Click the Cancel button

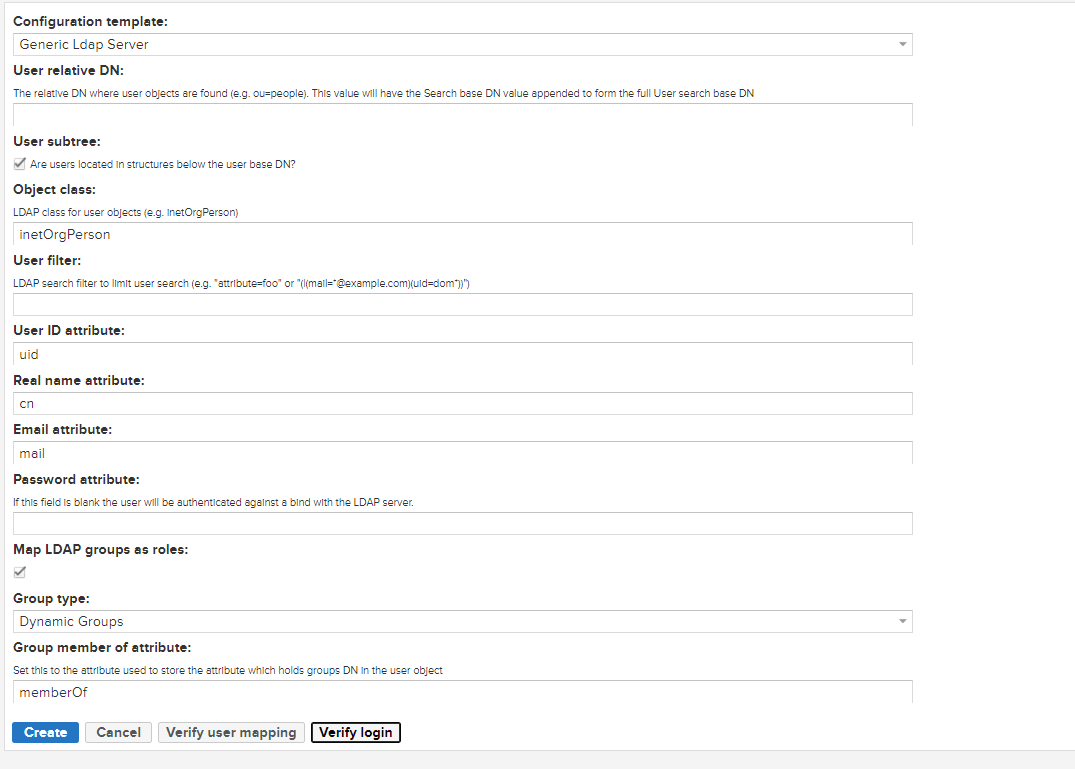(118, 732)
